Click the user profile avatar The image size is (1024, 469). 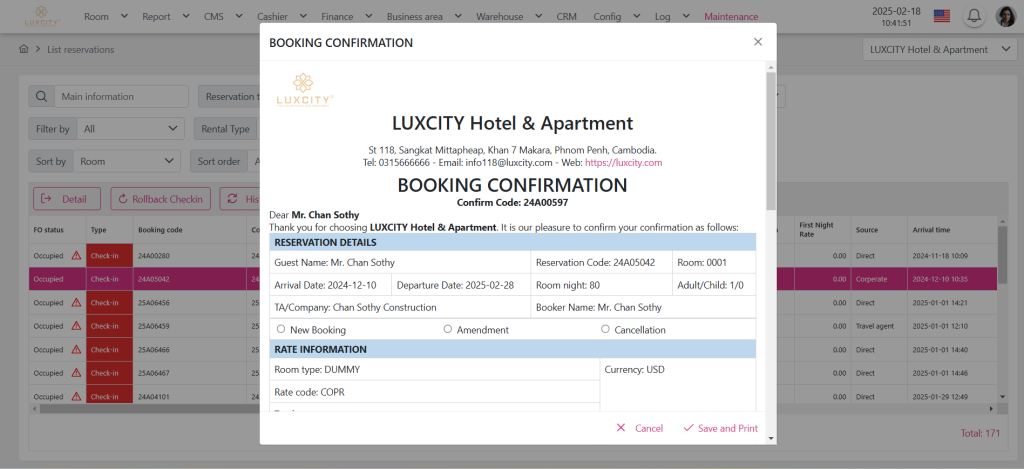tap(1005, 16)
